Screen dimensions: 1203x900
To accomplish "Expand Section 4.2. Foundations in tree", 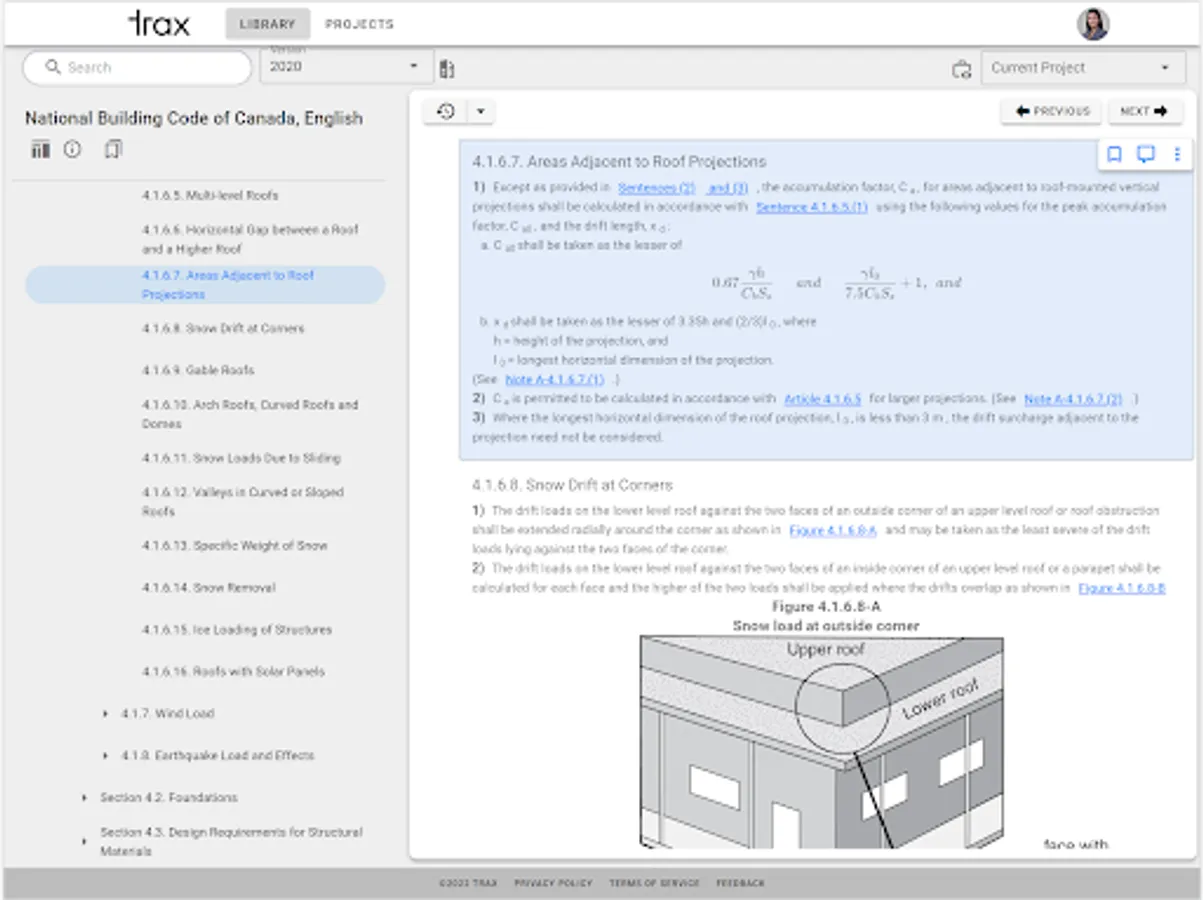I will coord(84,798).
